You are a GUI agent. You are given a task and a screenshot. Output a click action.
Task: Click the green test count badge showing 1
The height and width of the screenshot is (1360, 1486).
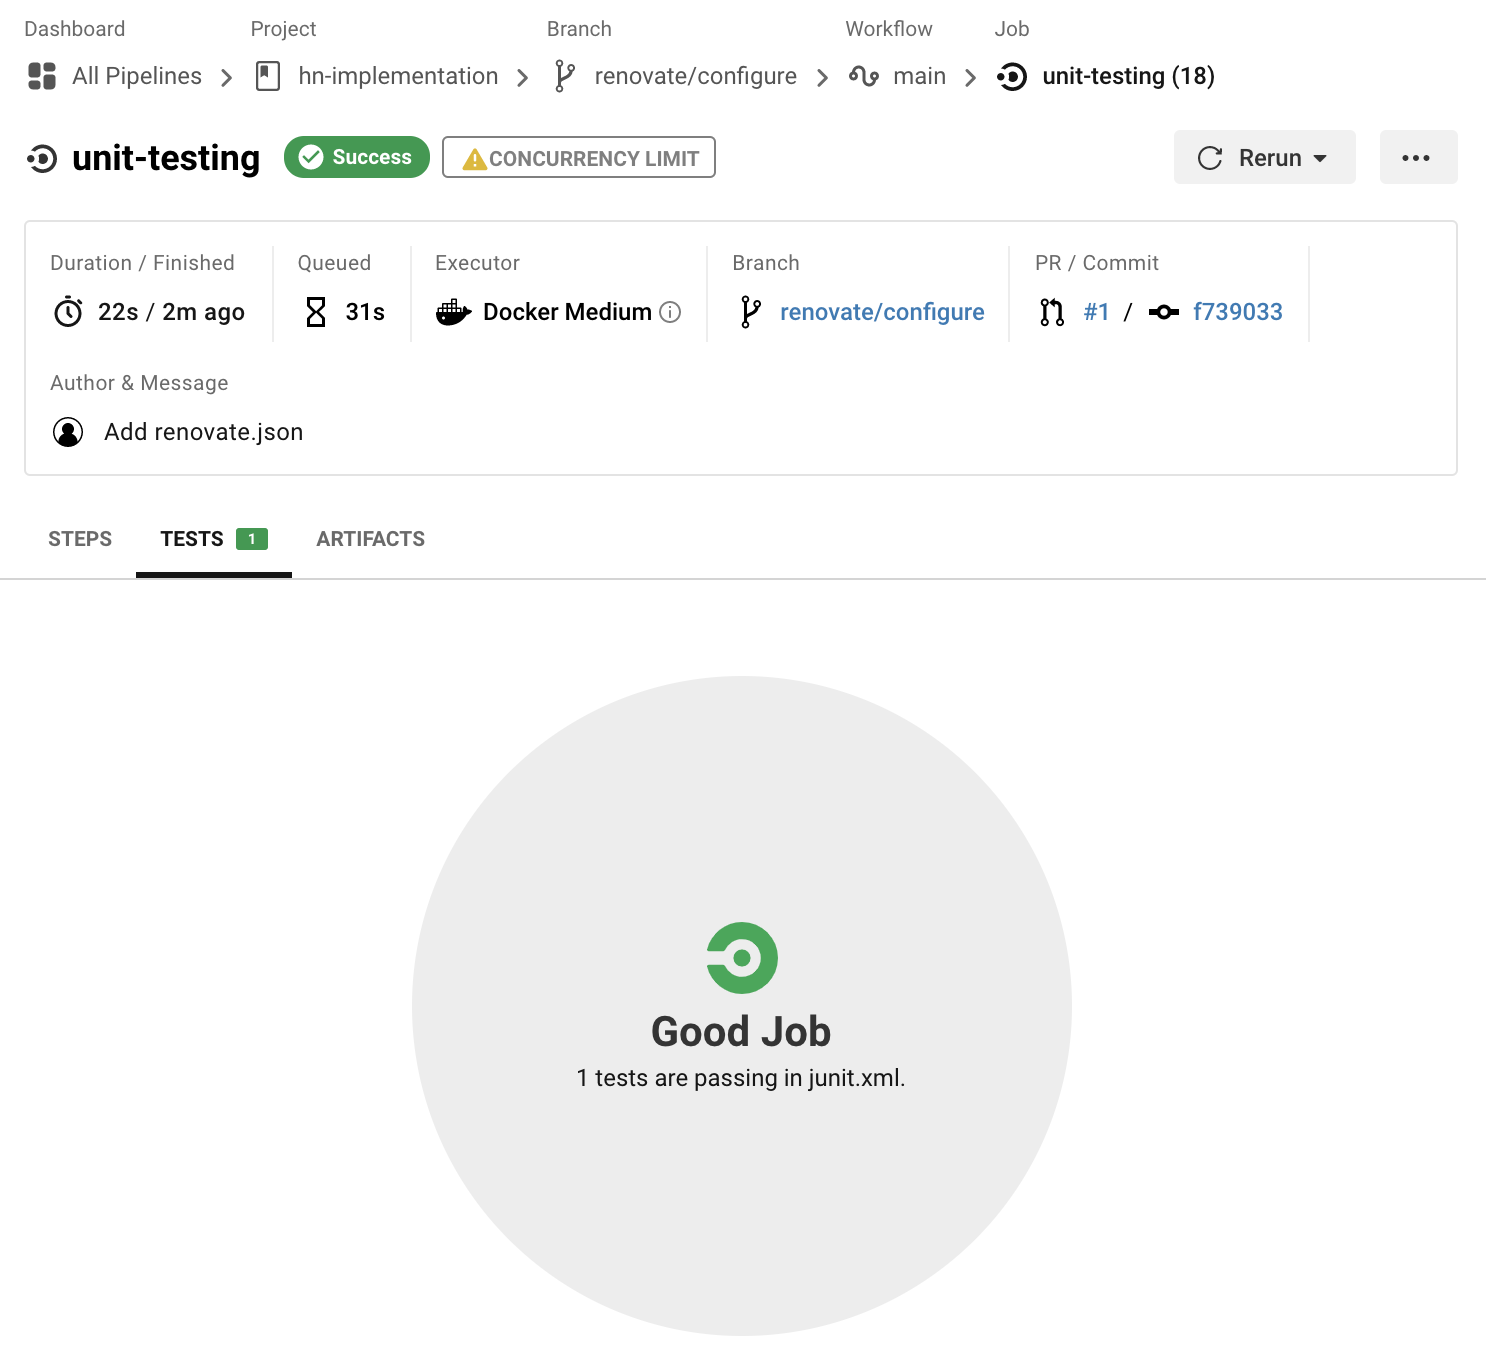(252, 539)
